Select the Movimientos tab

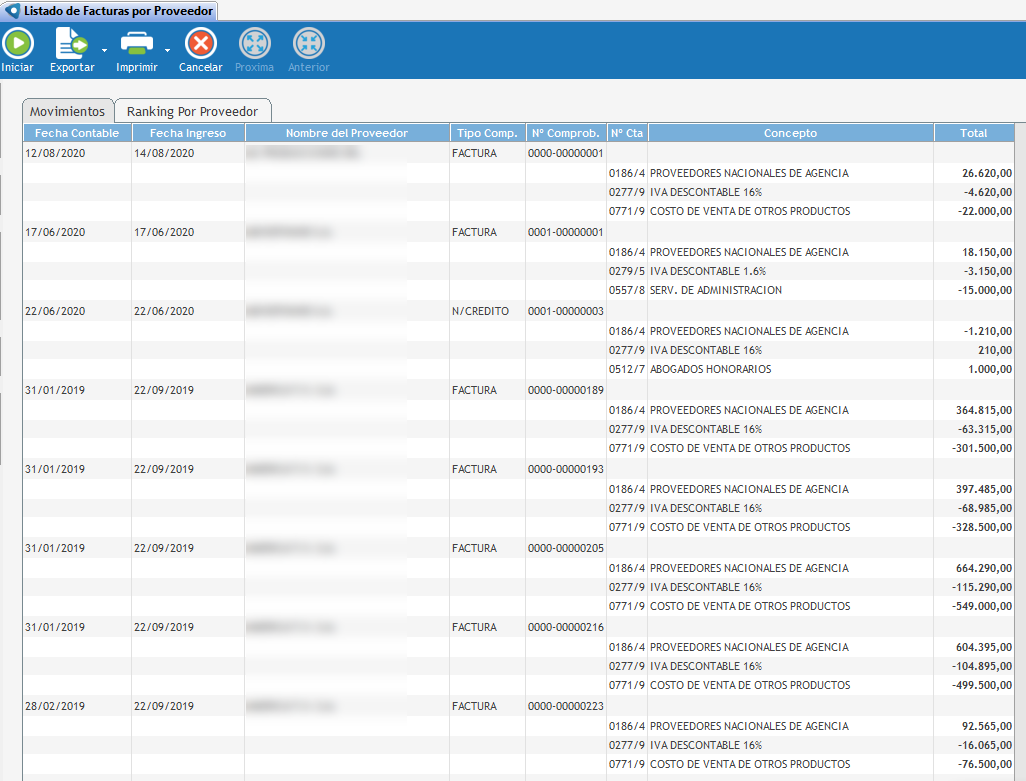67,111
